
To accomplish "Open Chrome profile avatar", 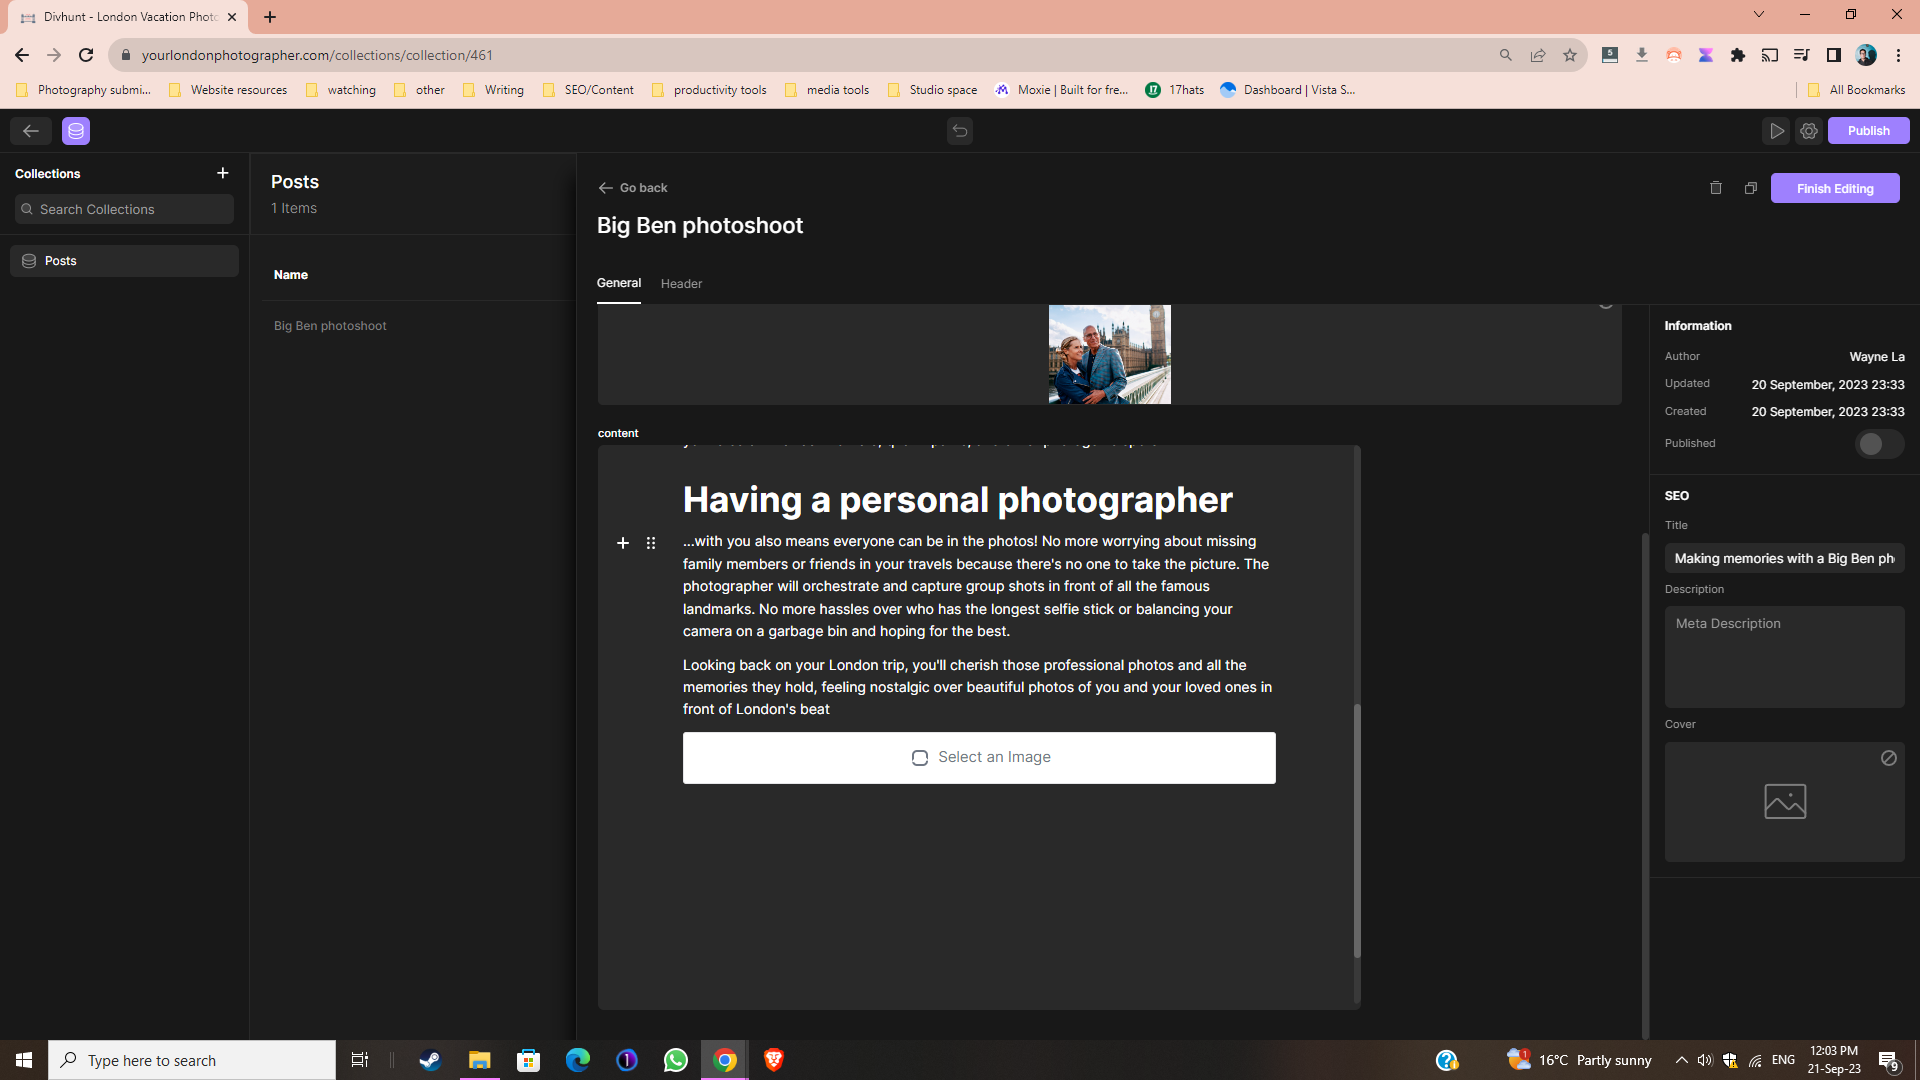I will (x=1866, y=55).
